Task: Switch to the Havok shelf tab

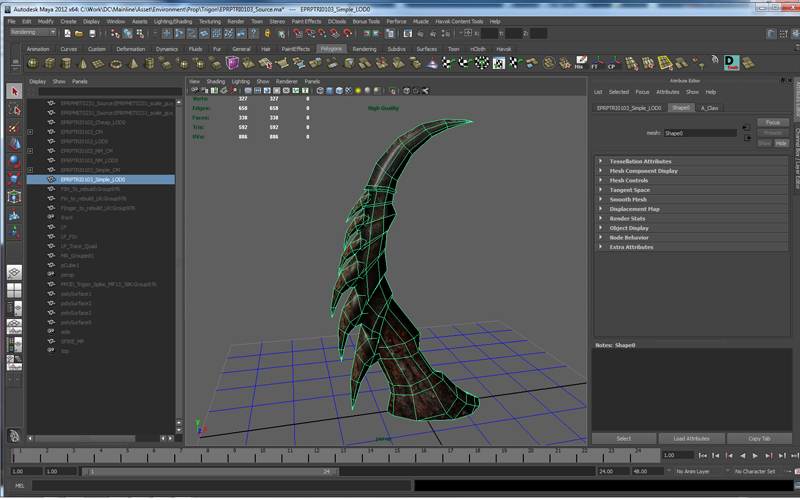Action: [x=504, y=49]
